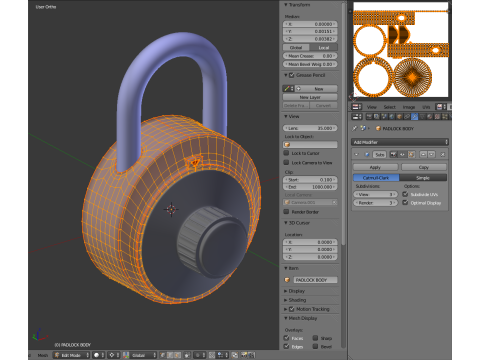Open the Modifiers tab (wrench icon)
The height and width of the screenshot is (360, 480).
pyautogui.click(x=414, y=116)
